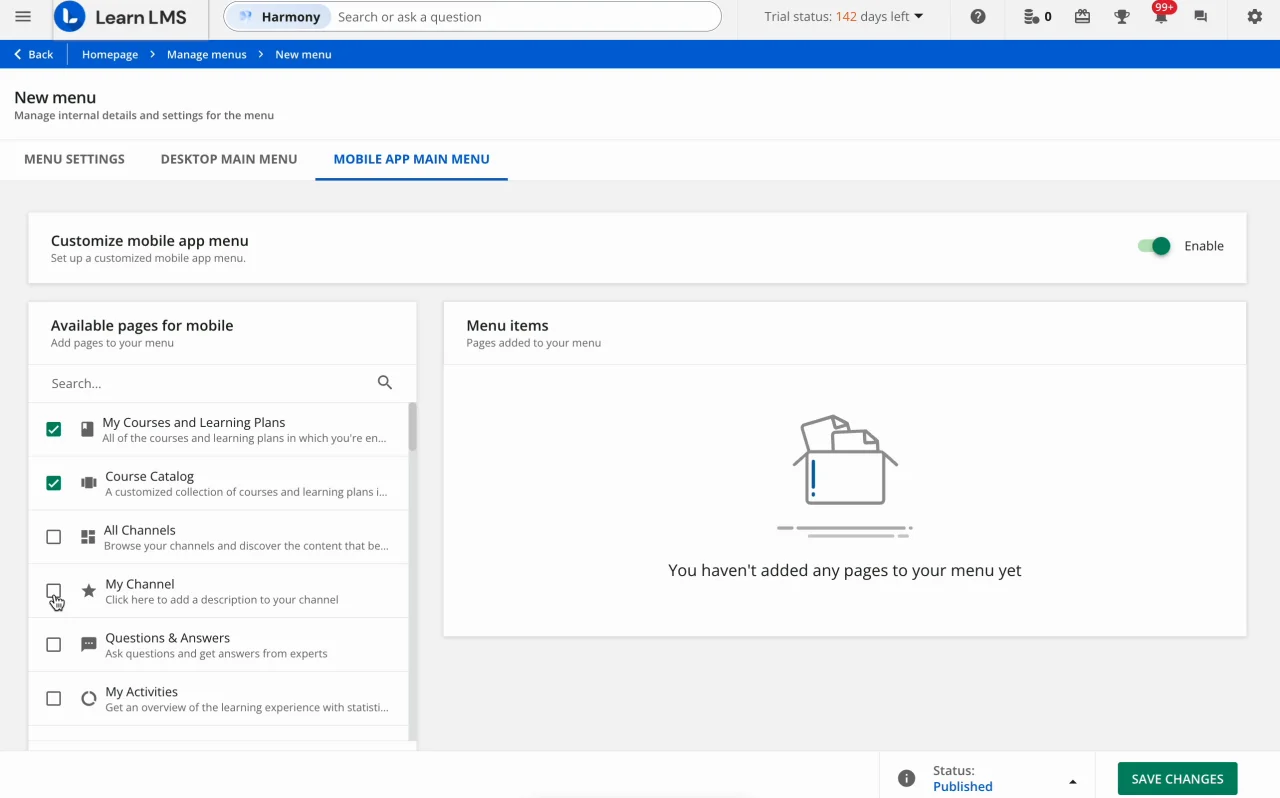
Task: Click the status info icon
Action: pos(906,778)
